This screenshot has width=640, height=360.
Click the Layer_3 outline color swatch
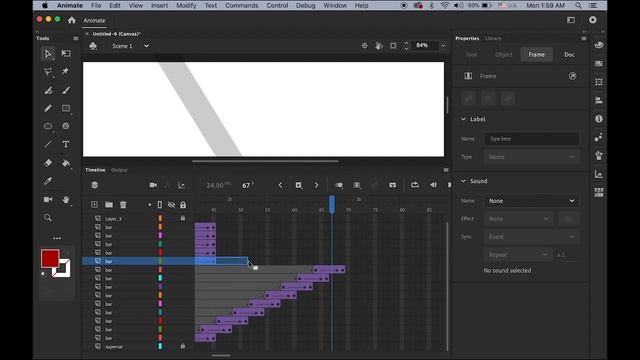(160, 218)
